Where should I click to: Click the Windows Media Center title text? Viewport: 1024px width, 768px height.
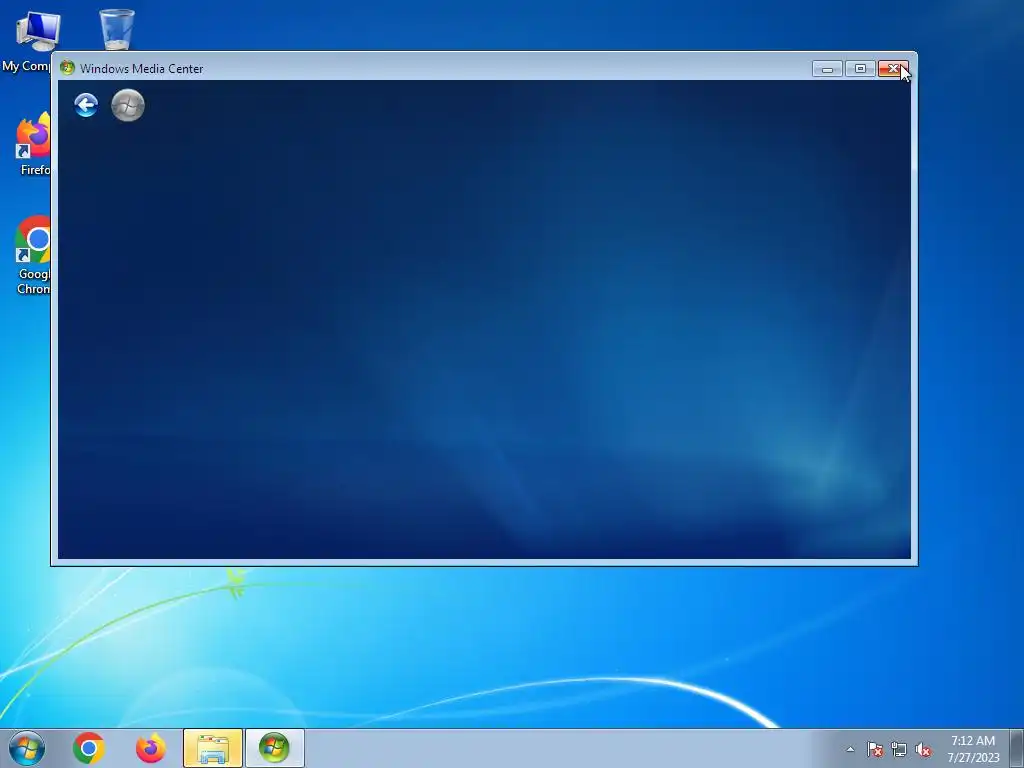pos(141,69)
